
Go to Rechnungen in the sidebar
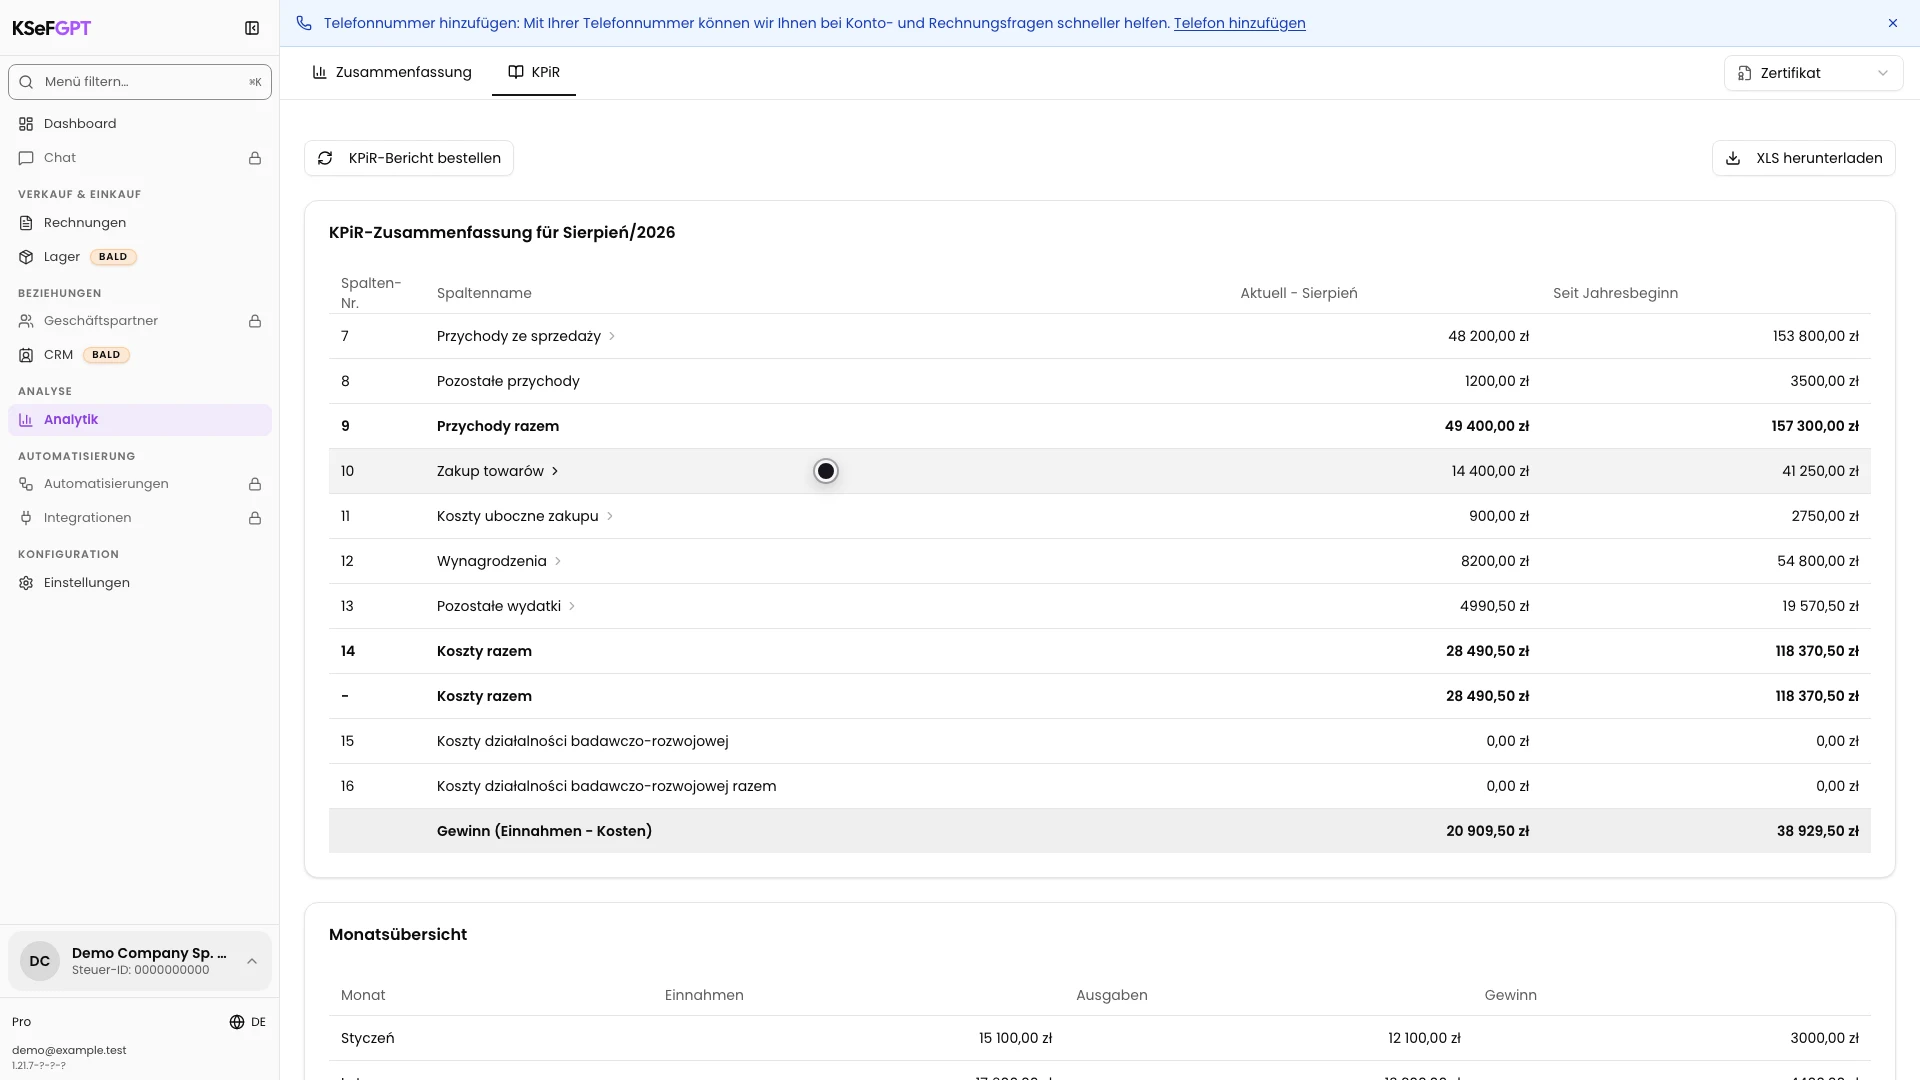140,223
